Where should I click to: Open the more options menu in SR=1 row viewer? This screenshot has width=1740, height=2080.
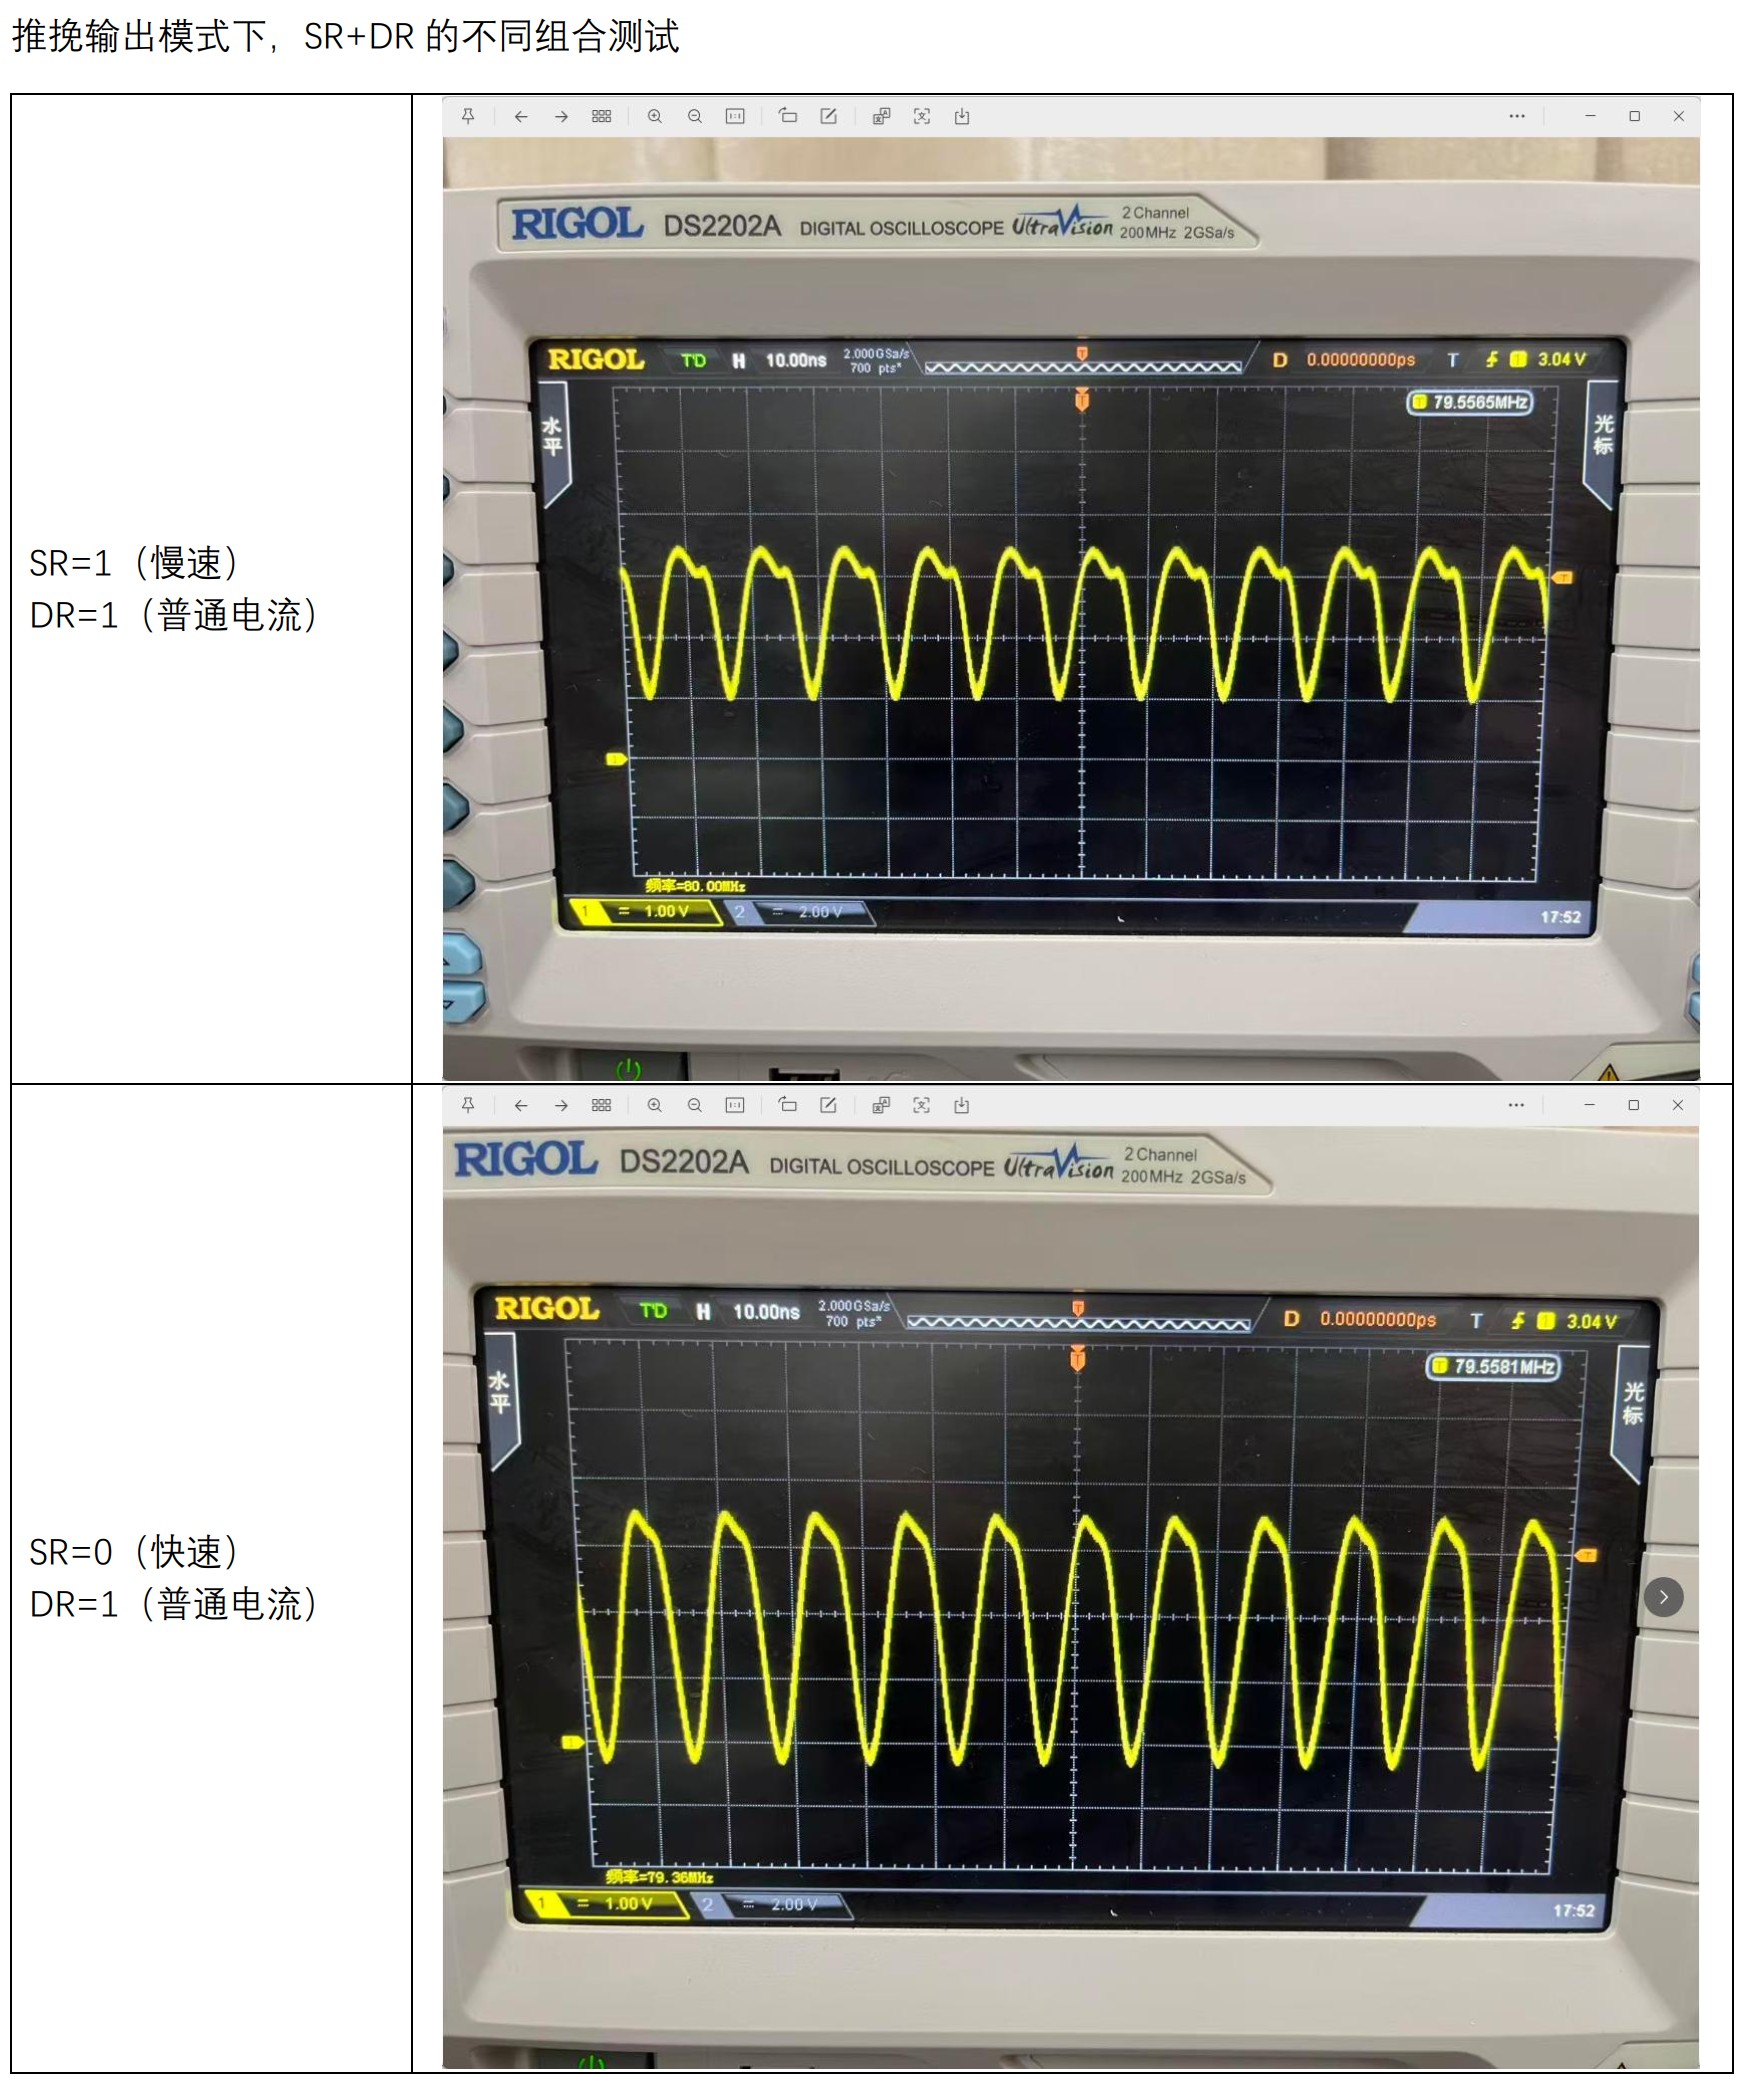click(1516, 116)
